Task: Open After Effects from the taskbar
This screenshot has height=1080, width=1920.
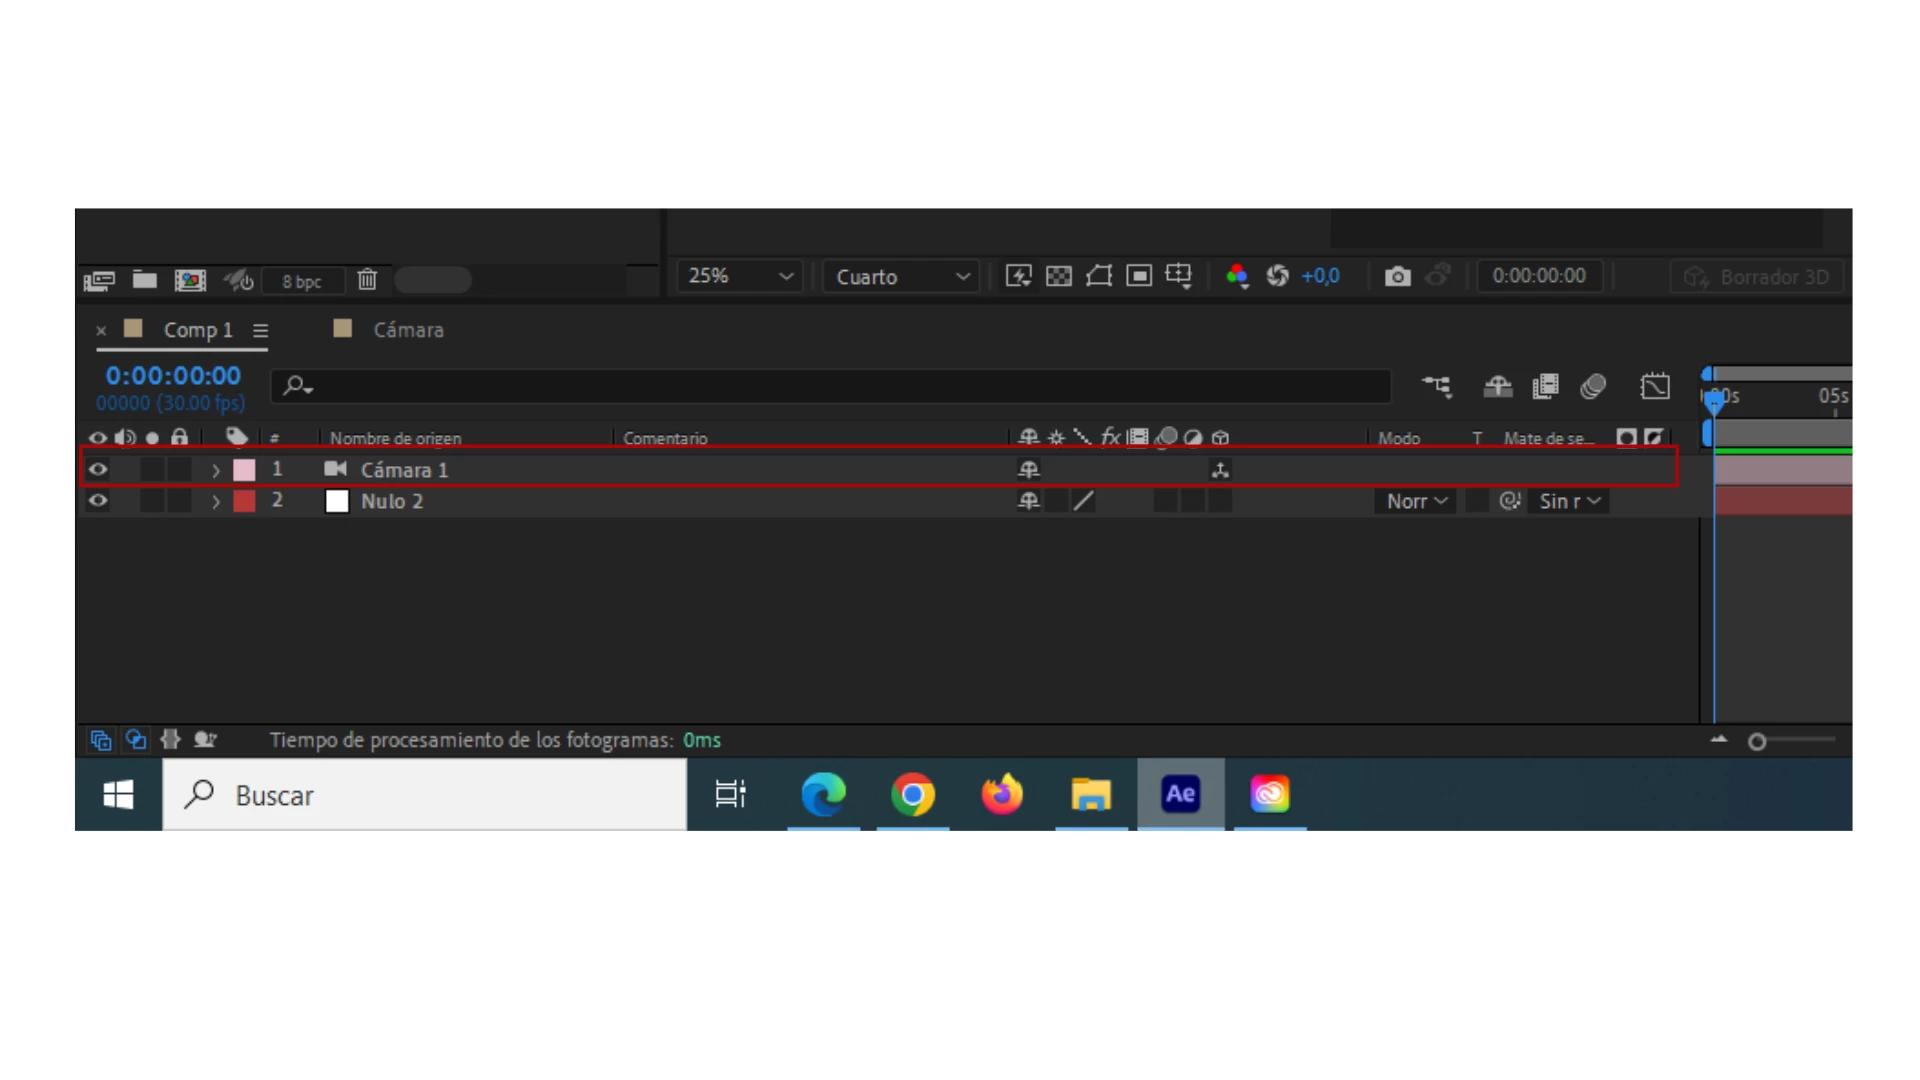Action: [x=1180, y=795]
